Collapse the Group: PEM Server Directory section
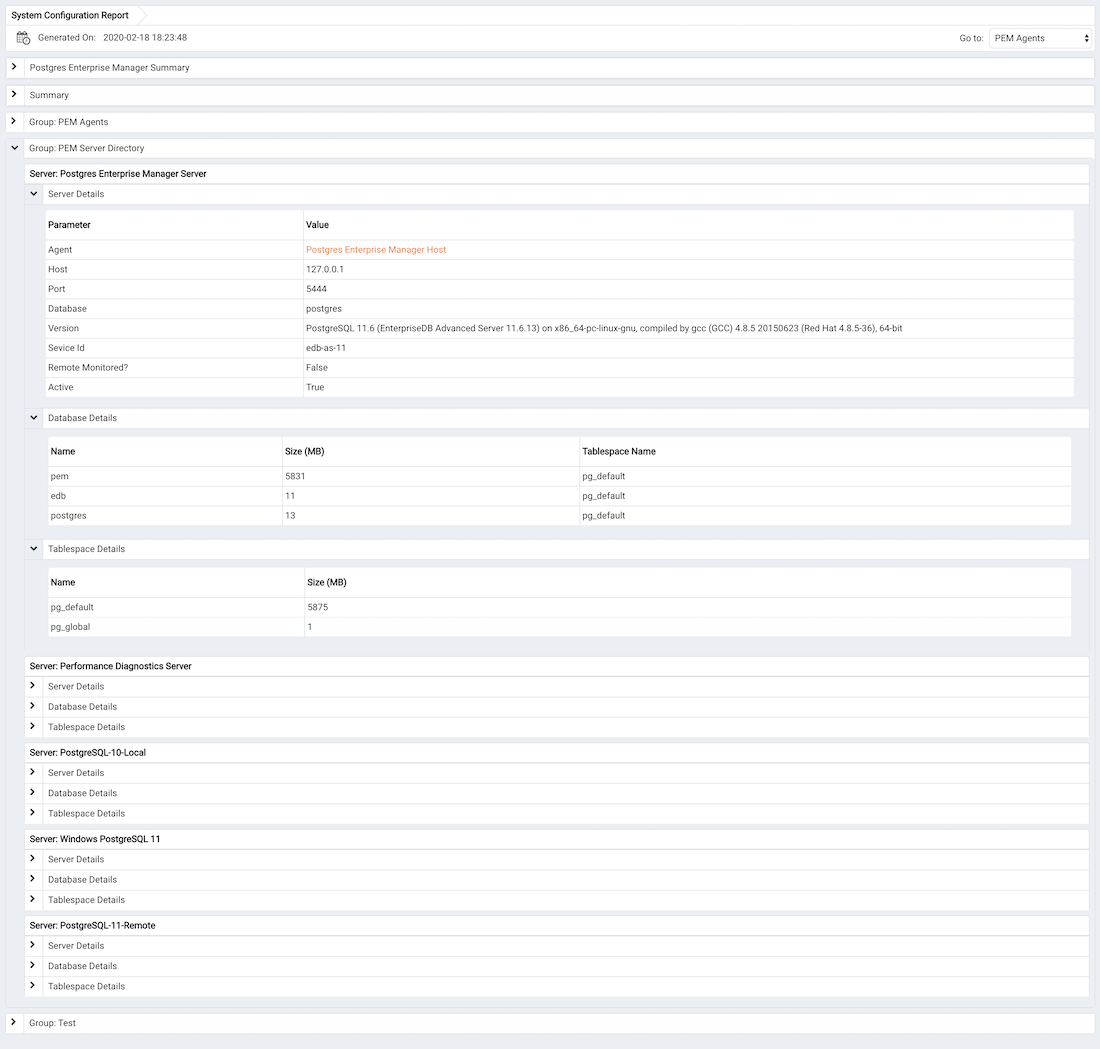Viewport: 1100px width, 1049px height. point(14,147)
